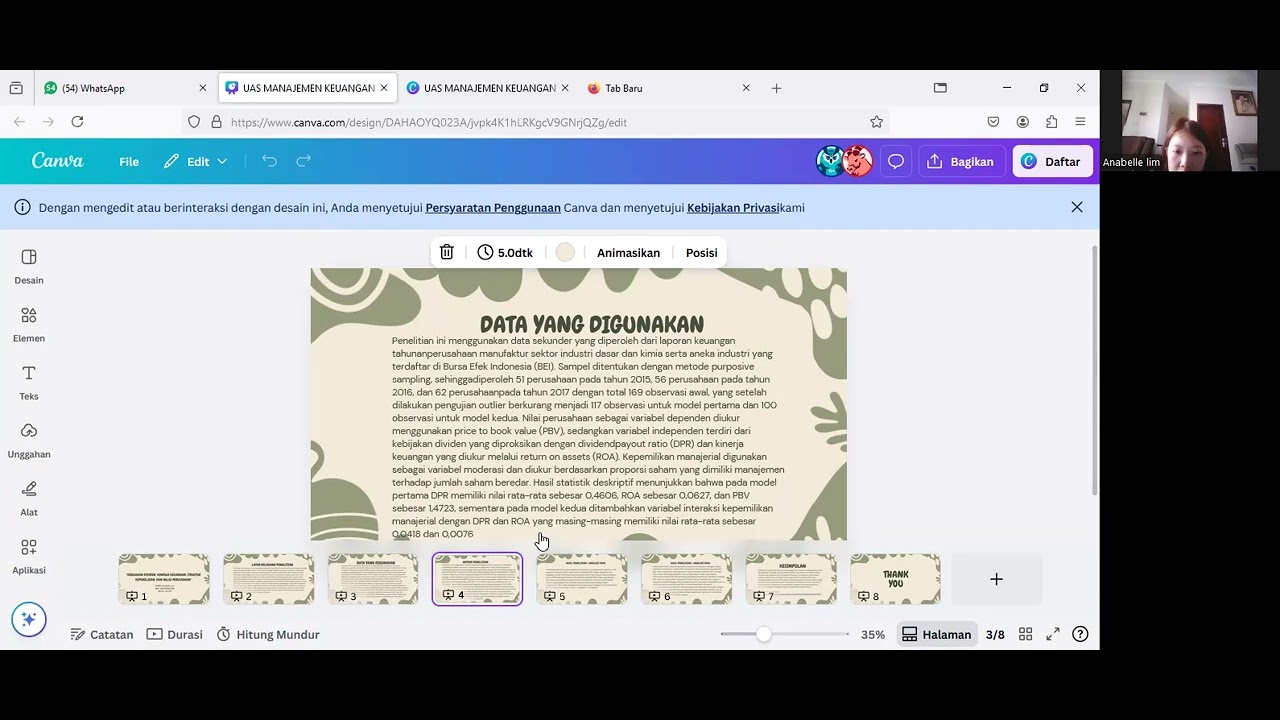Click the Daftar sign-up button
1280x720 pixels.
point(1052,161)
